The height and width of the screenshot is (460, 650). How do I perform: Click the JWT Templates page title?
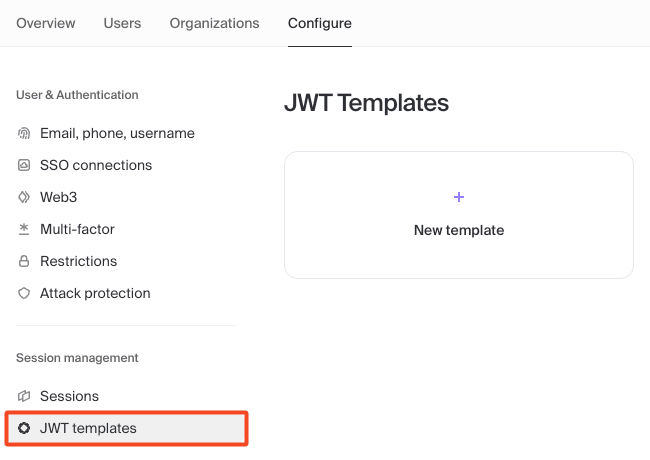click(x=366, y=103)
